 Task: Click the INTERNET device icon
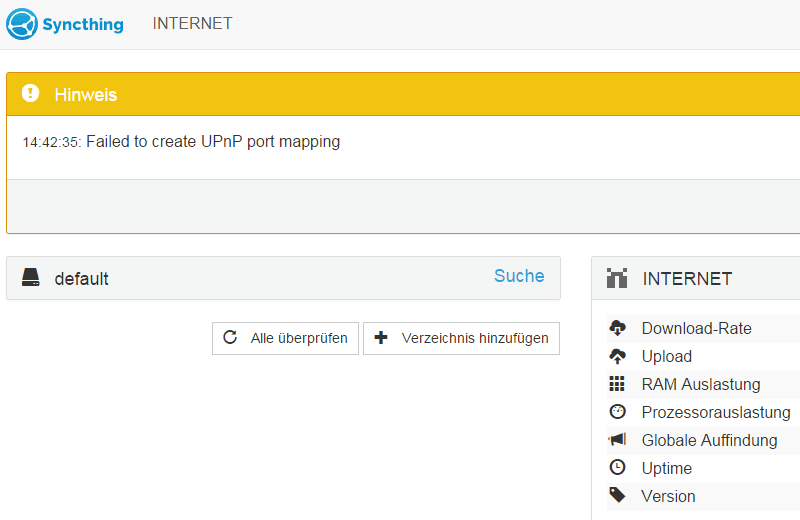(617, 278)
